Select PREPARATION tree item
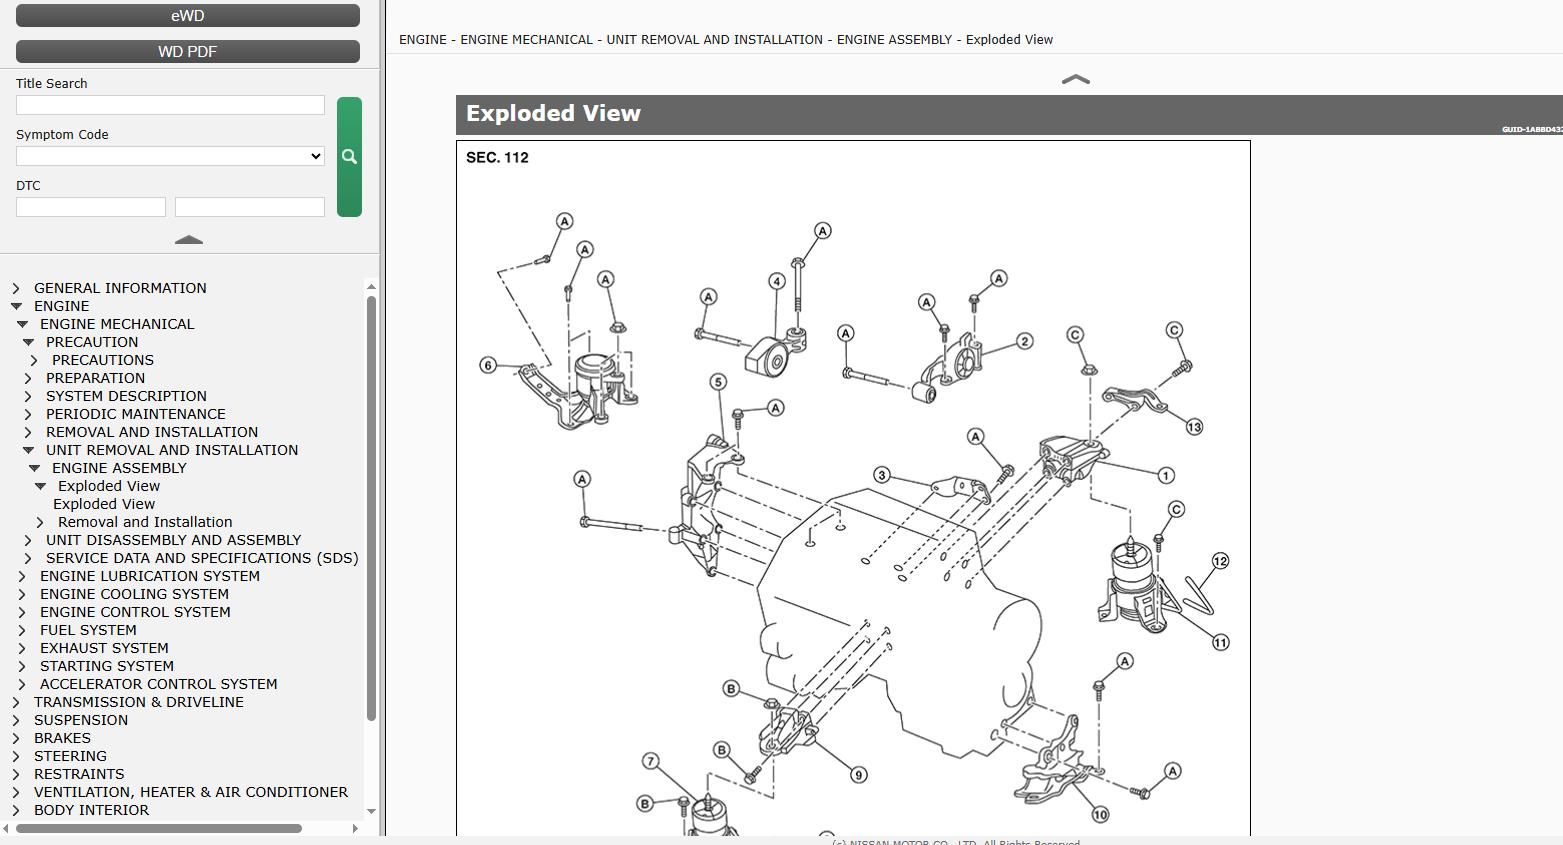 [x=95, y=378]
